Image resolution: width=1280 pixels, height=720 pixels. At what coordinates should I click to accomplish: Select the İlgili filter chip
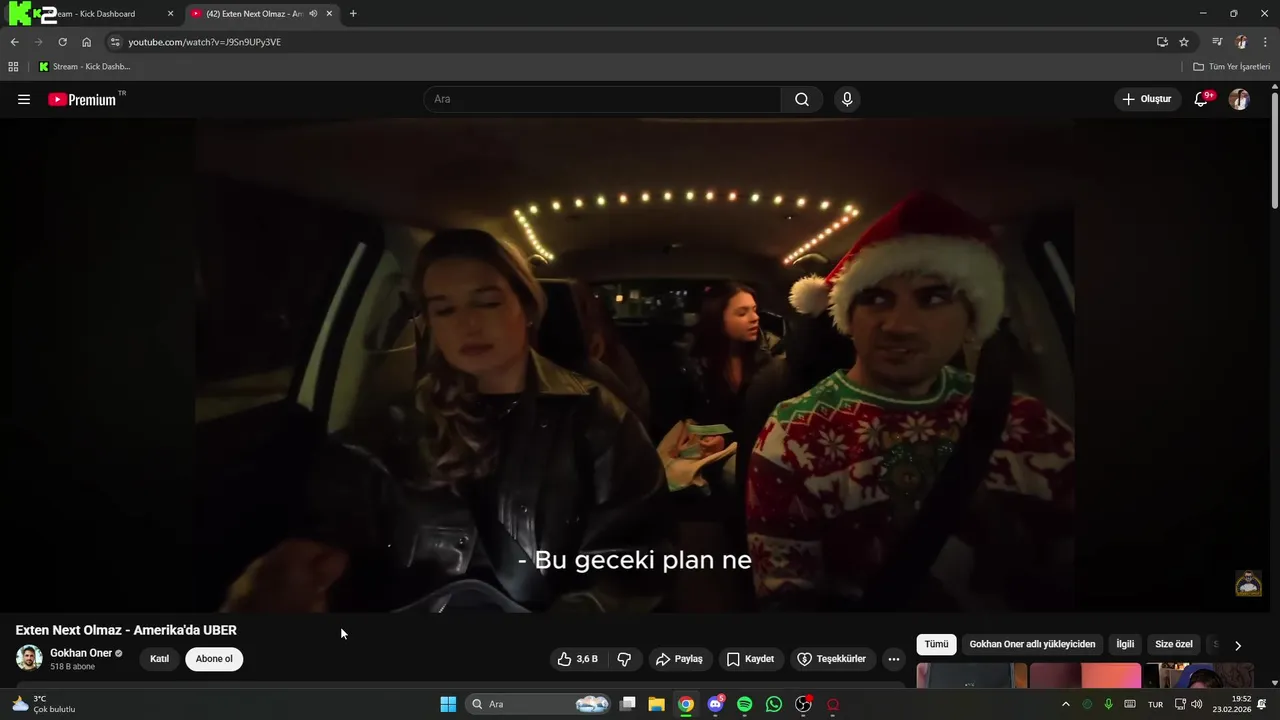coord(1125,645)
